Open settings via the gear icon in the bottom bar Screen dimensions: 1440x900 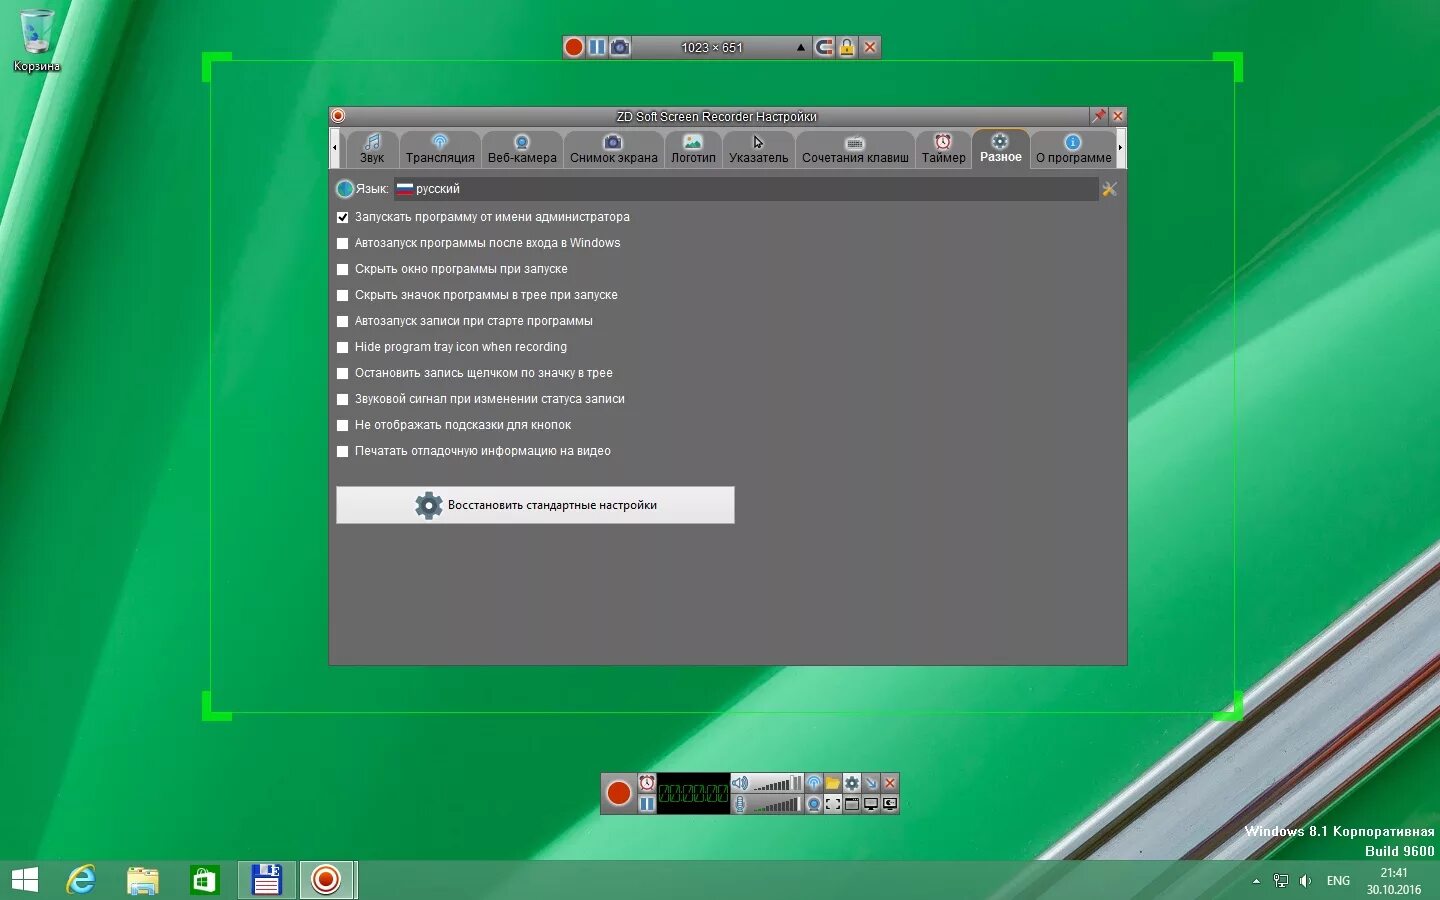[x=852, y=783]
